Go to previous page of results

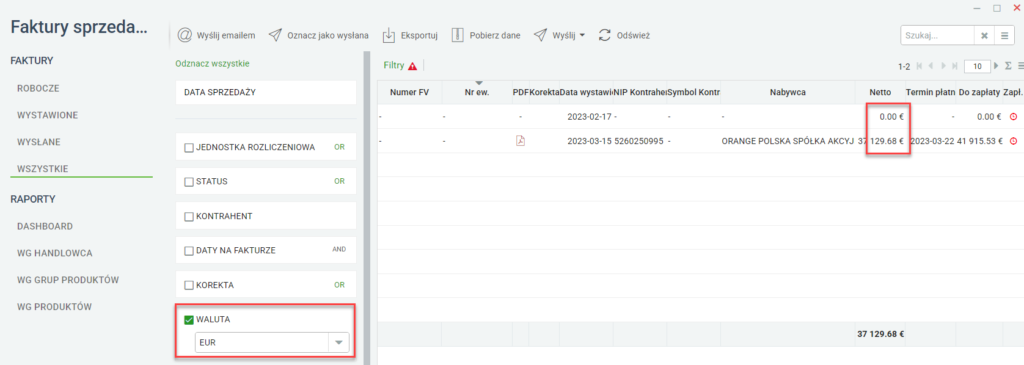931,66
